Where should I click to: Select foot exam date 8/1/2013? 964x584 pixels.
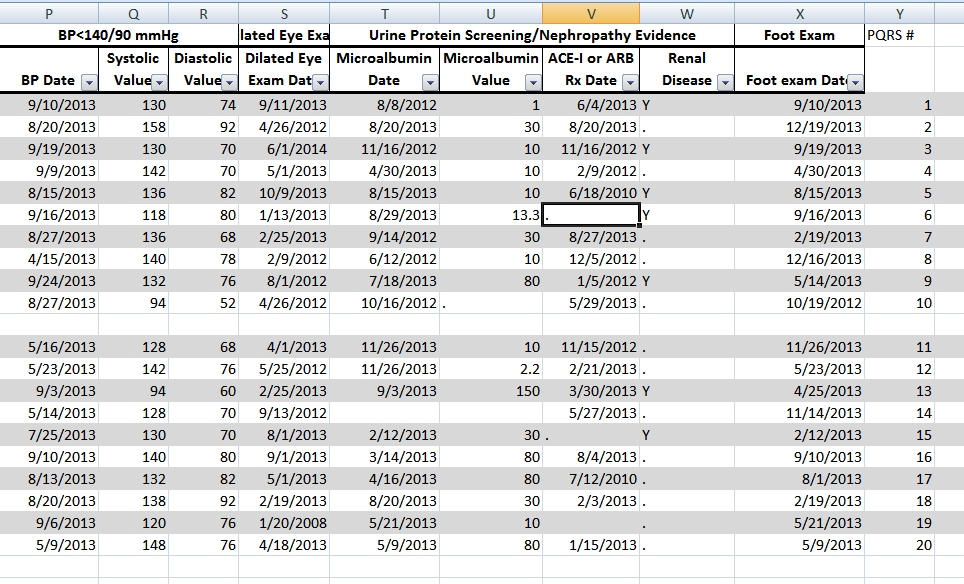pyautogui.click(x=799, y=479)
